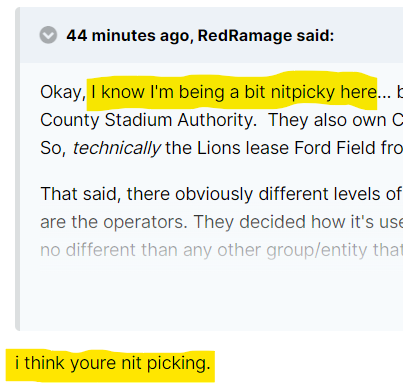Expand the faded 'no different than any other group/entity' text
The width and height of the screenshot is (403, 386).
click(221, 250)
